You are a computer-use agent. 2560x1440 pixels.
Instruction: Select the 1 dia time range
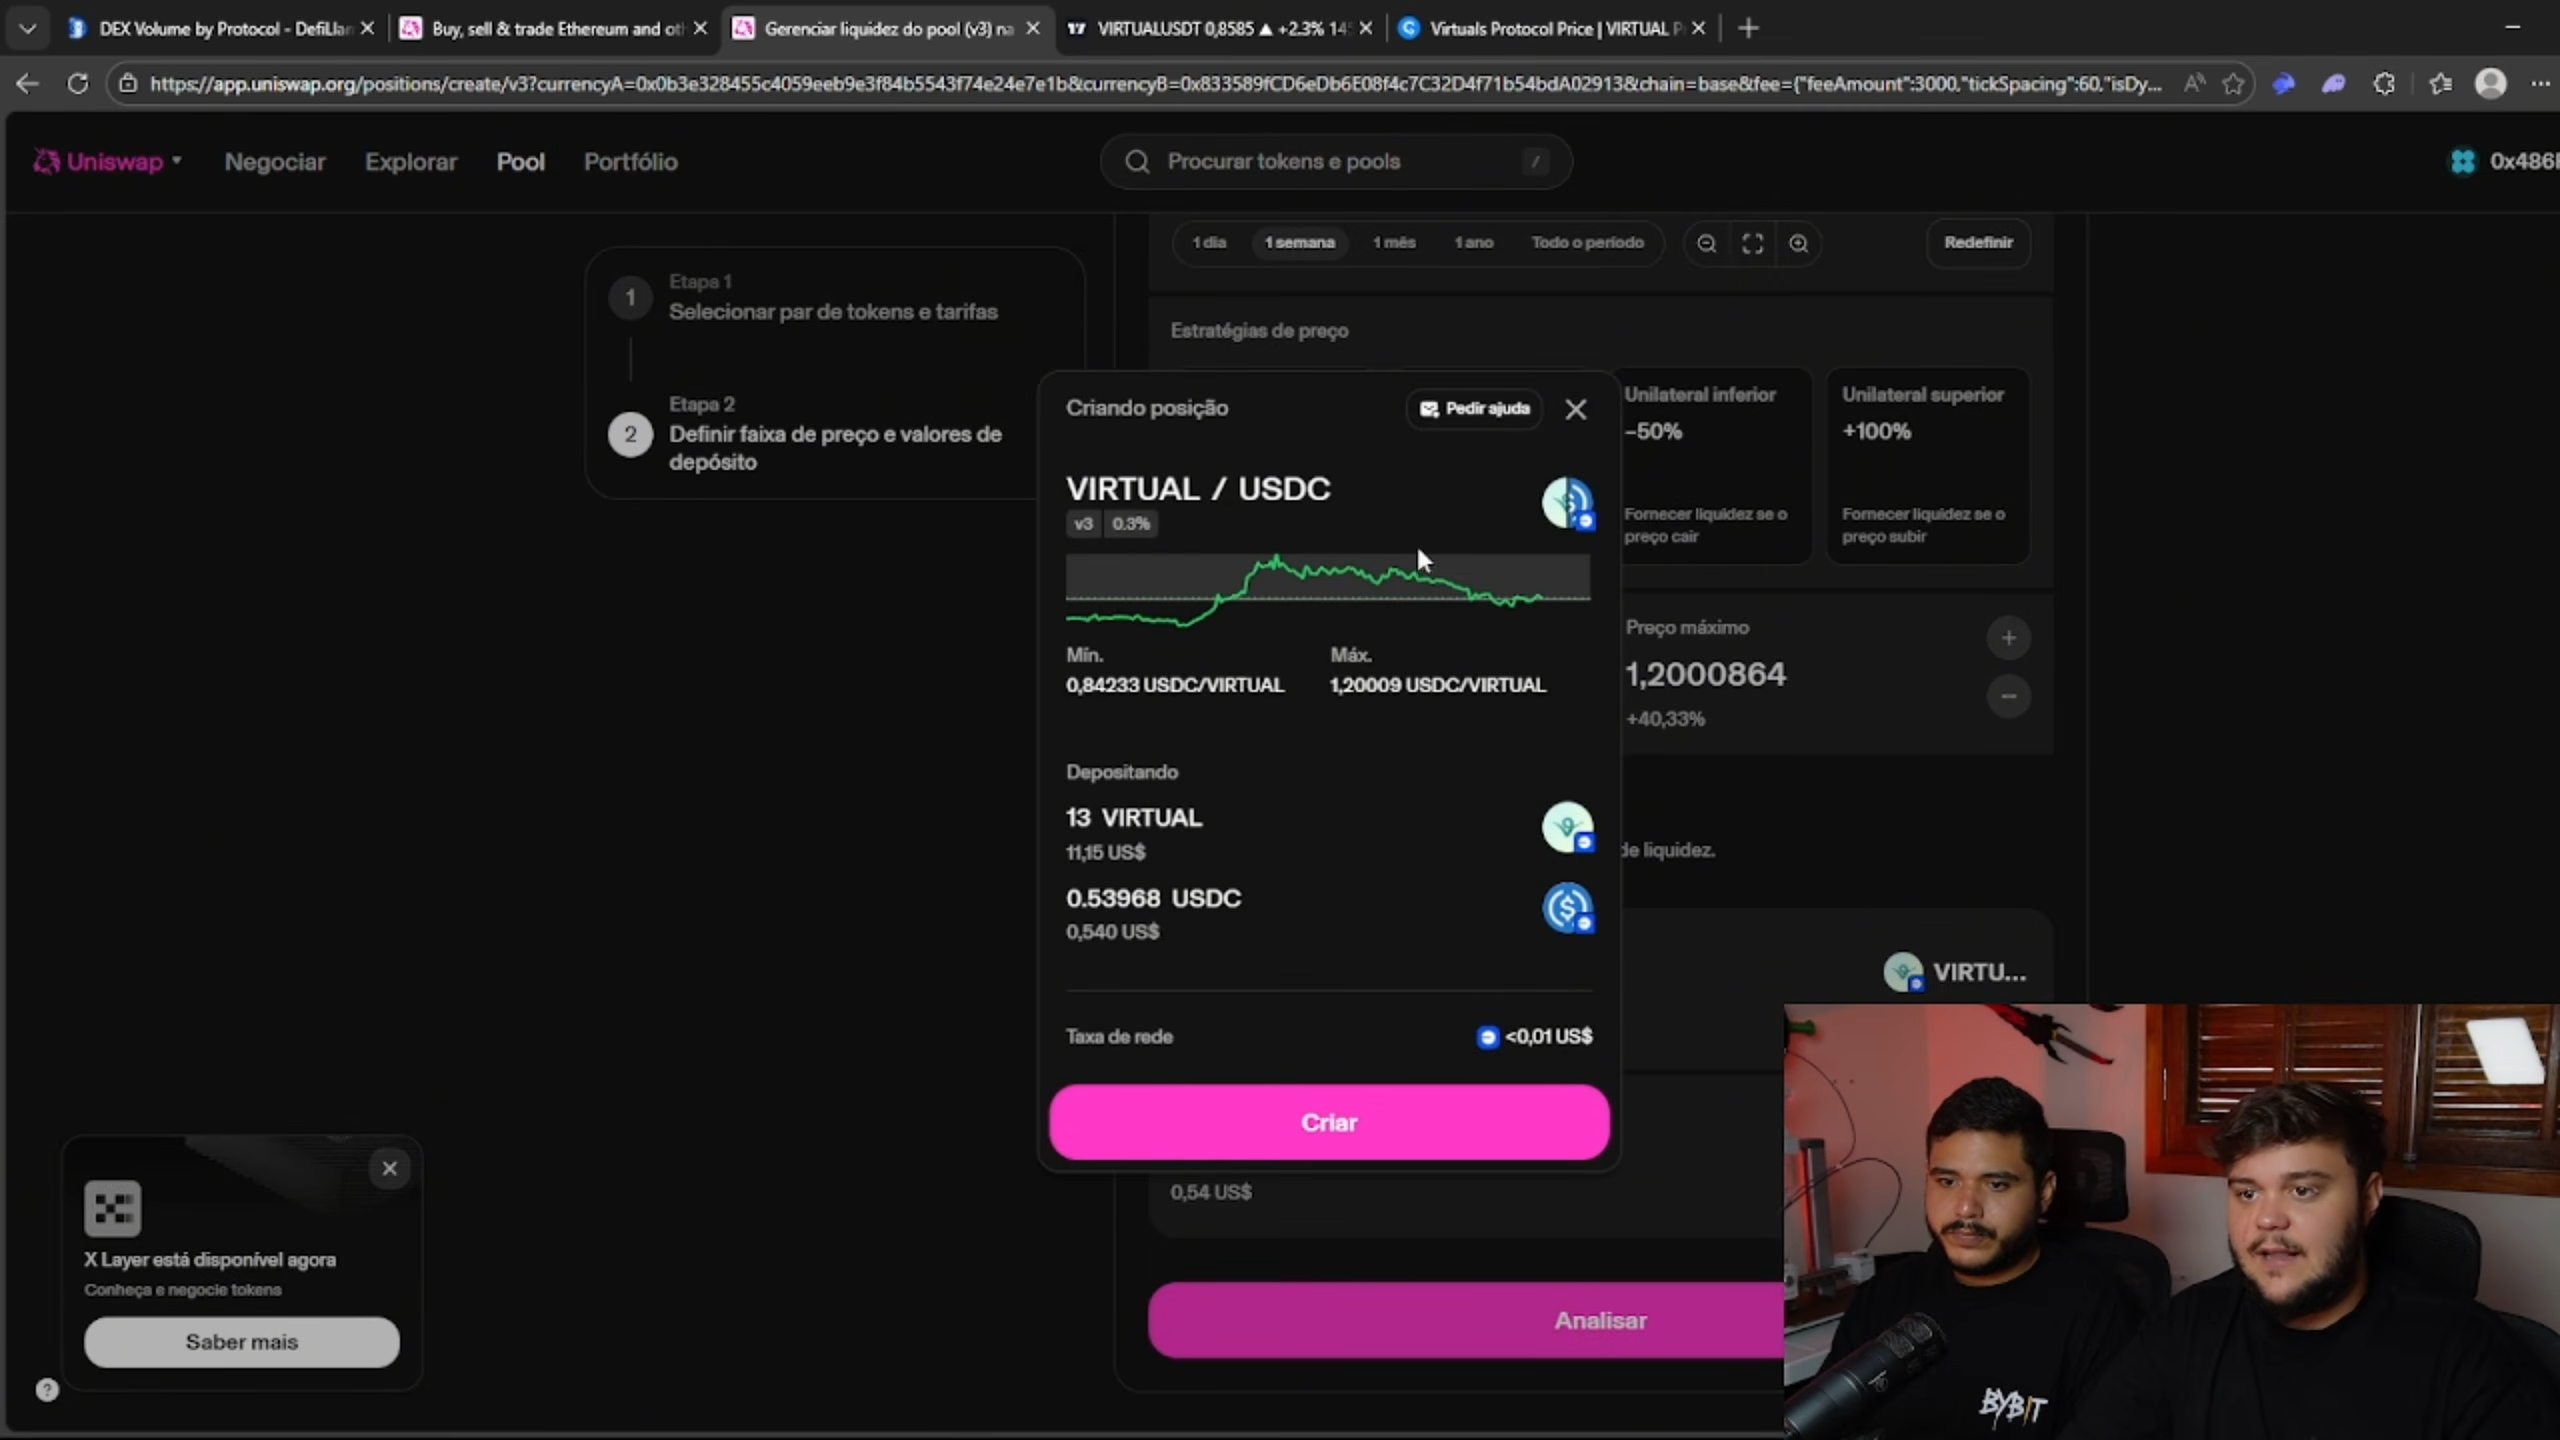tap(1209, 243)
